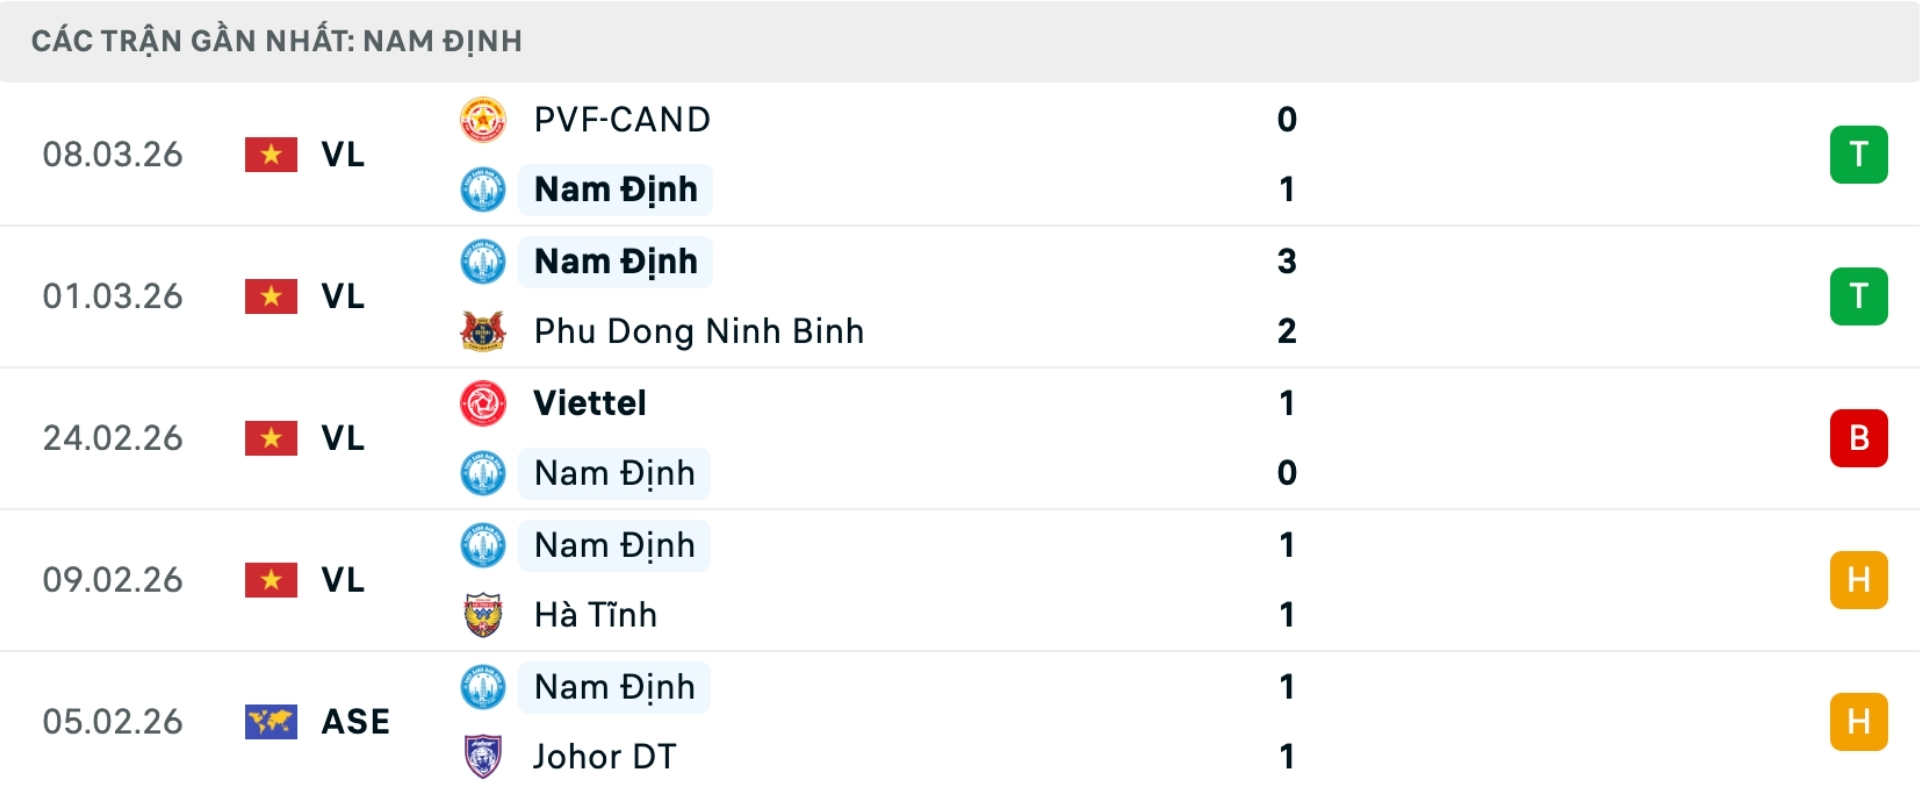Click the orange H badge for 05.02.26
Image resolution: width=1920 pixels, height=792 pixels.
pyautogui.click(x=1858, y=722)
